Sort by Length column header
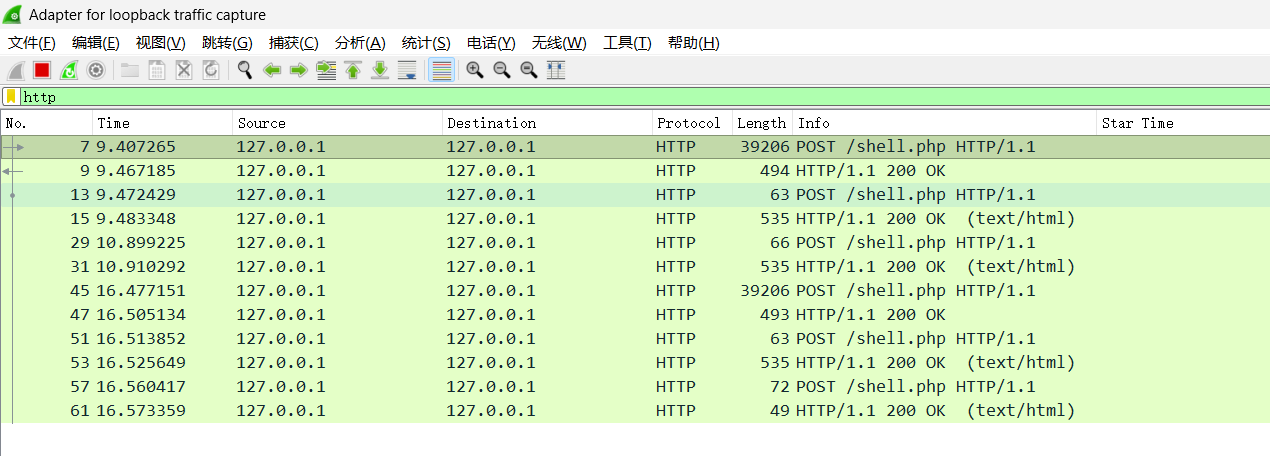Screen dimensions: 1270x456 coord(761,123)
